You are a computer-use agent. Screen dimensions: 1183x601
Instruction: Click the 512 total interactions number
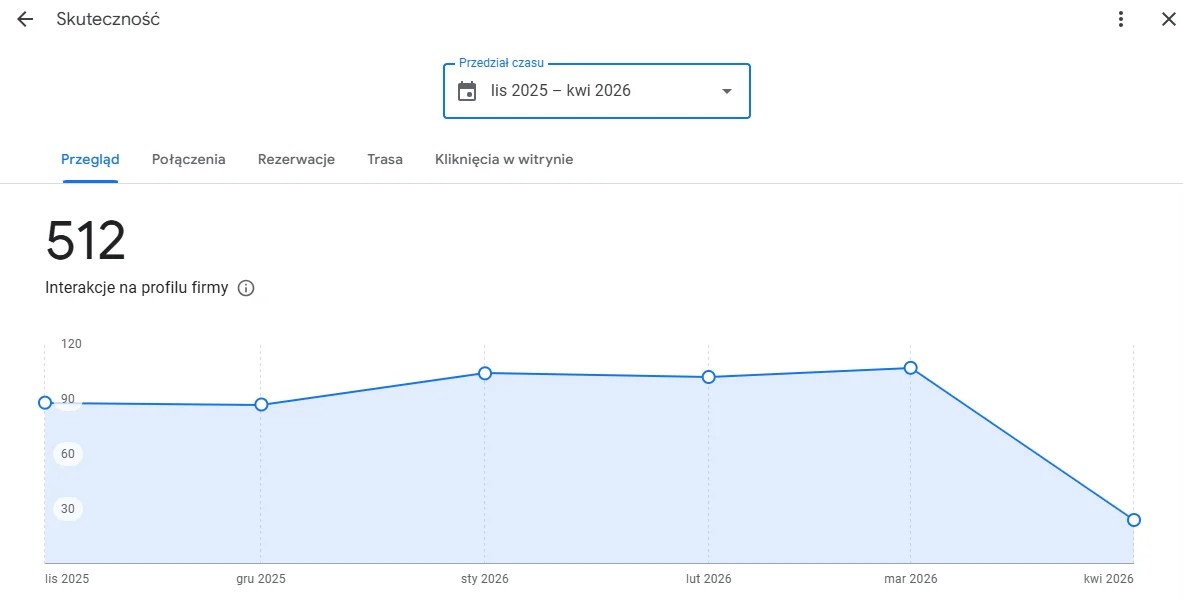(x=86, y=241)
